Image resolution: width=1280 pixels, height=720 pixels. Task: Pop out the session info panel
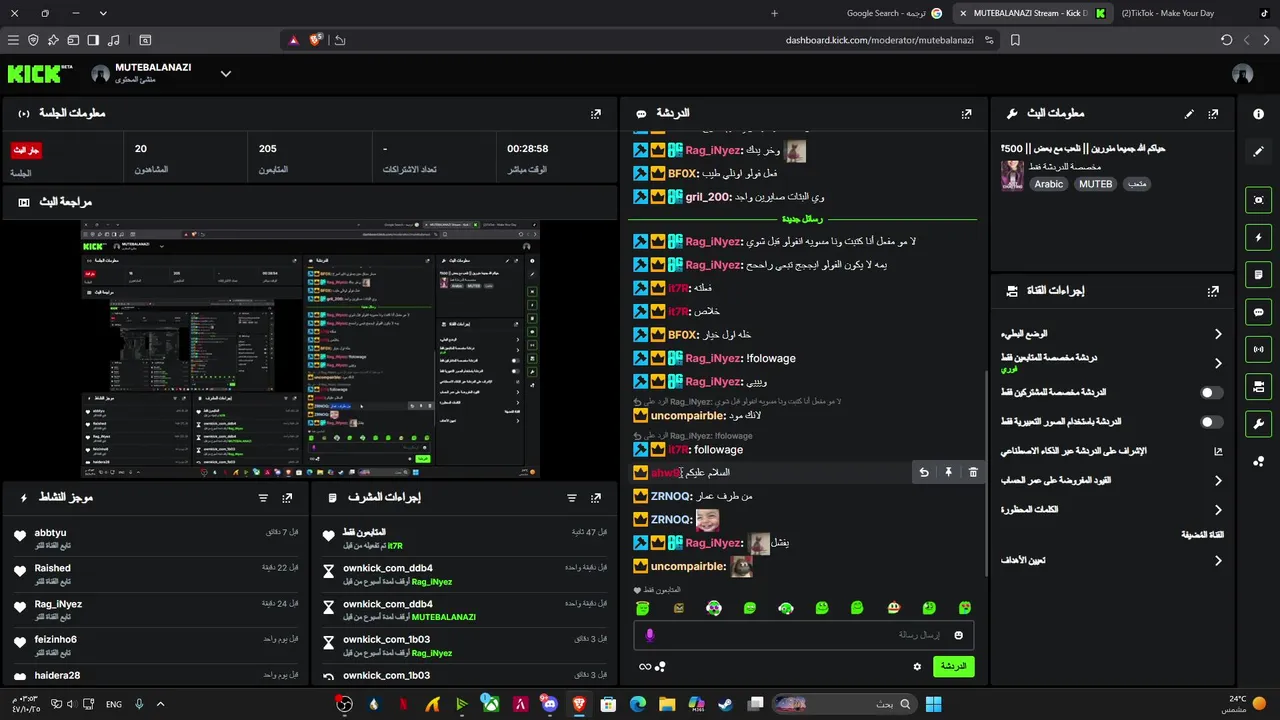[x=596, y=114]
